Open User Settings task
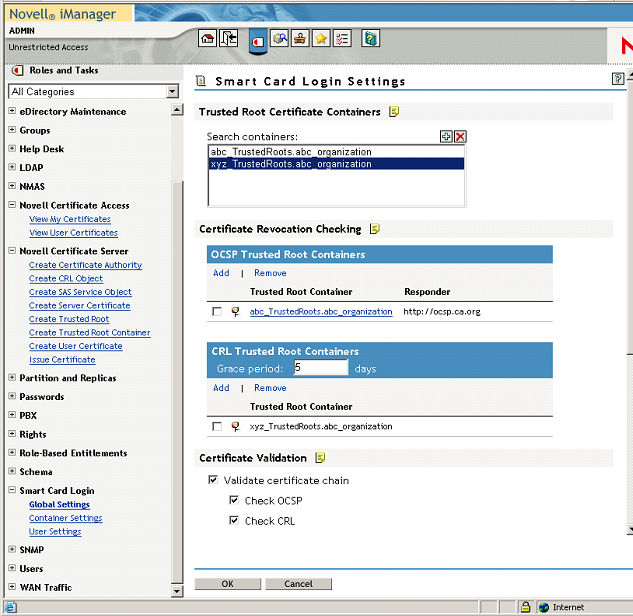 click(x=55, y=532)
